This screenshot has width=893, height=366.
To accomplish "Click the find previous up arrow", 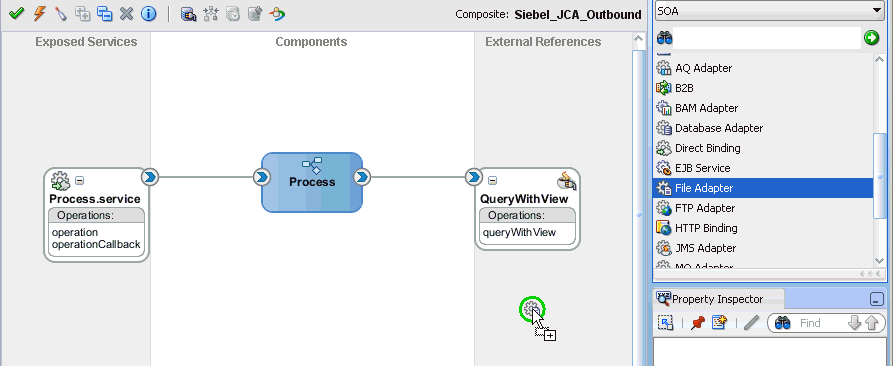I will coord(871,323).
